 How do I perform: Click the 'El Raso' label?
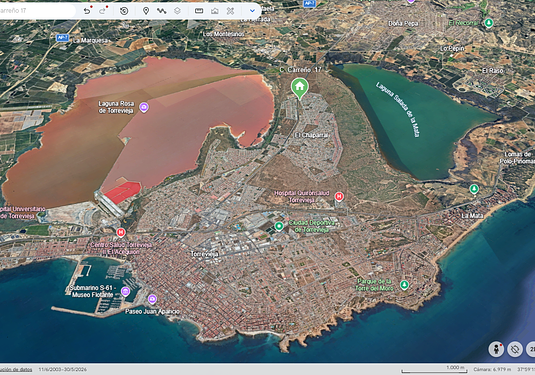click(493, 71)
